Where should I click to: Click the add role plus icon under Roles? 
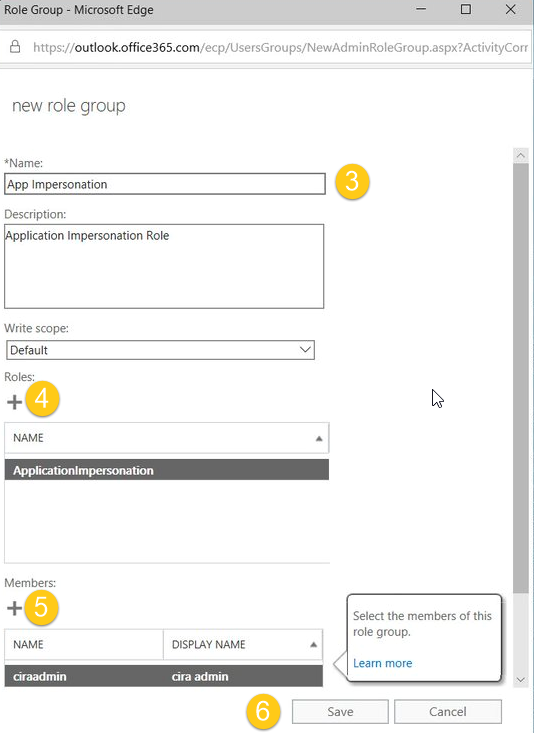(14, 402)
